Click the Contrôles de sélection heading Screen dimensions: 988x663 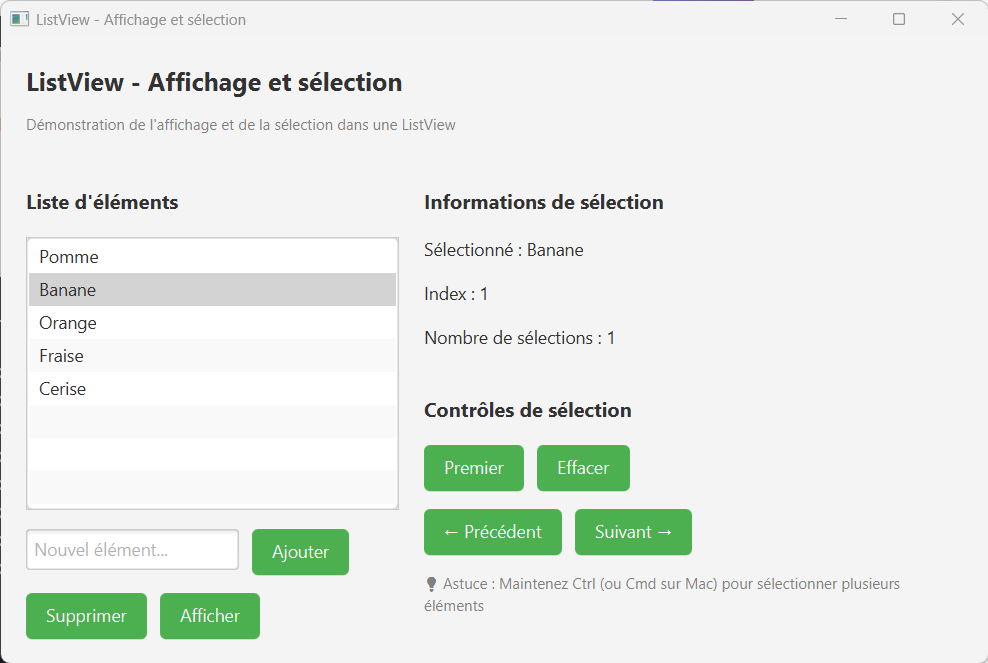(x=528, y=410)
